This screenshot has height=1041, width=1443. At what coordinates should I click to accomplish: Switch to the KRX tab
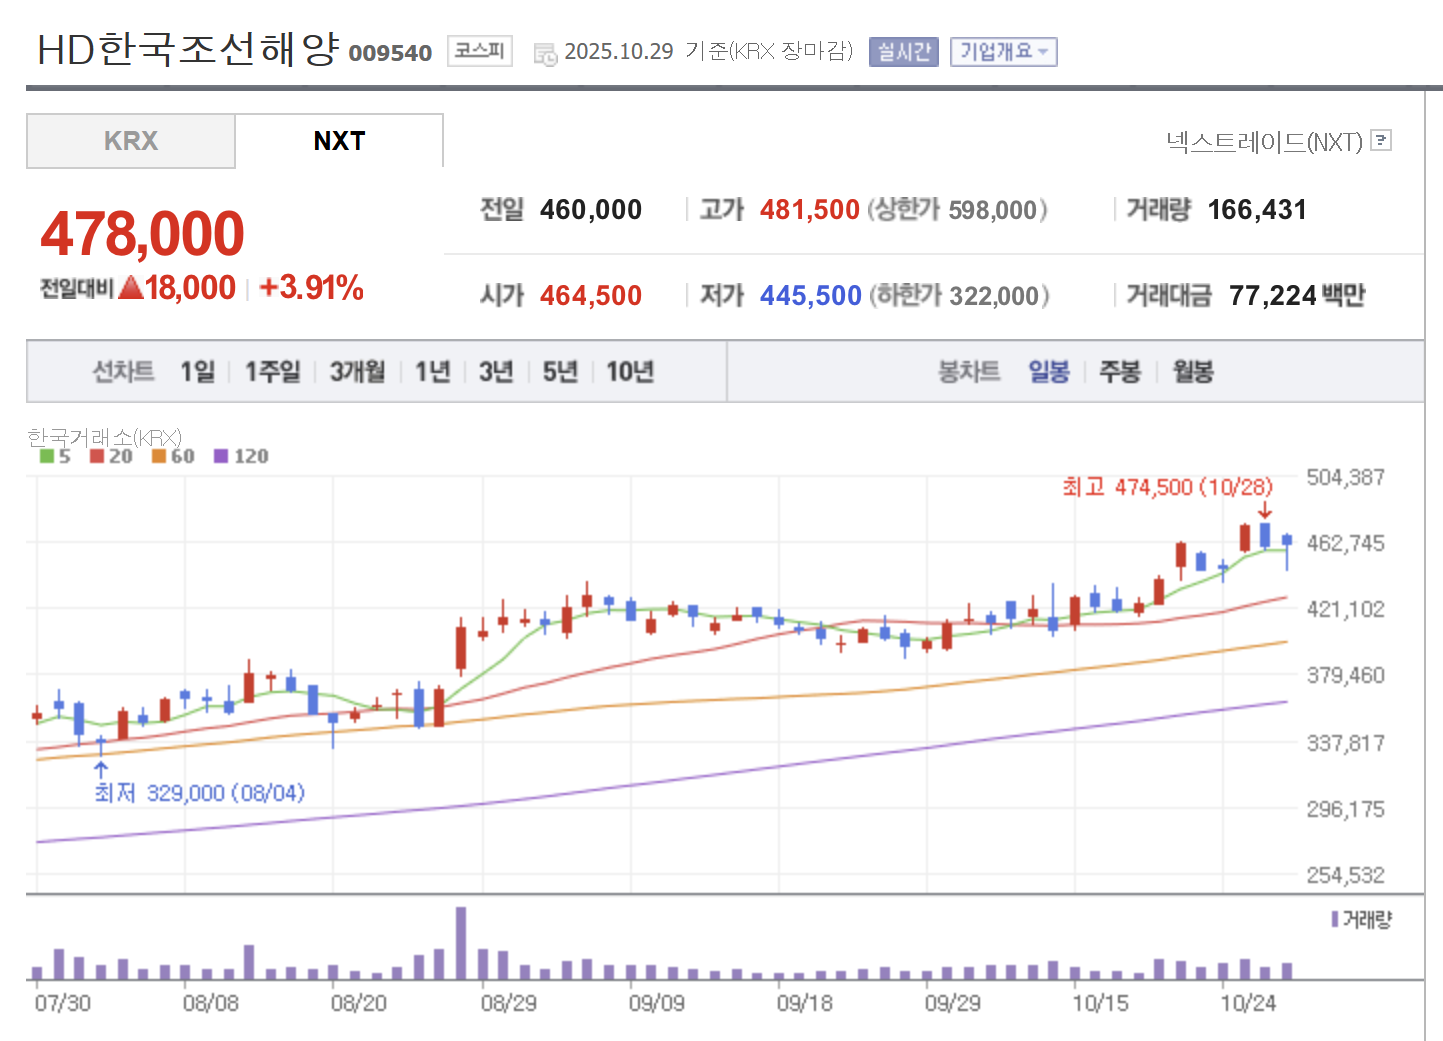(131, 141)
